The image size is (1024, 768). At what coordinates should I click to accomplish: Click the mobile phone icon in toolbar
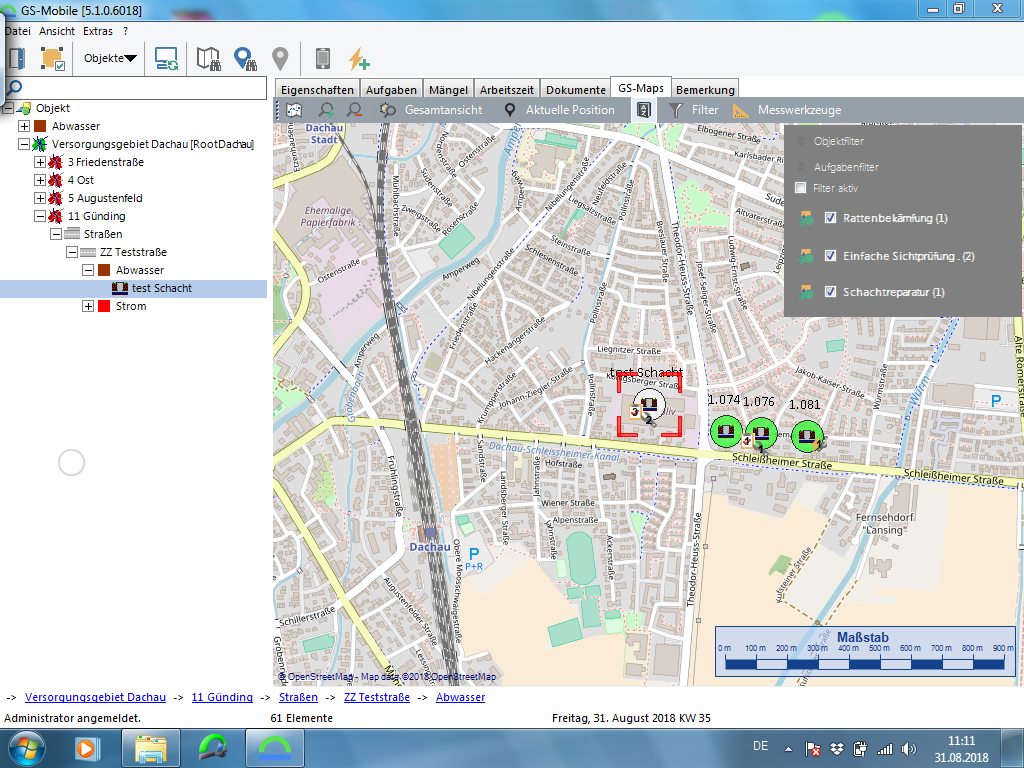pos(322,59)
